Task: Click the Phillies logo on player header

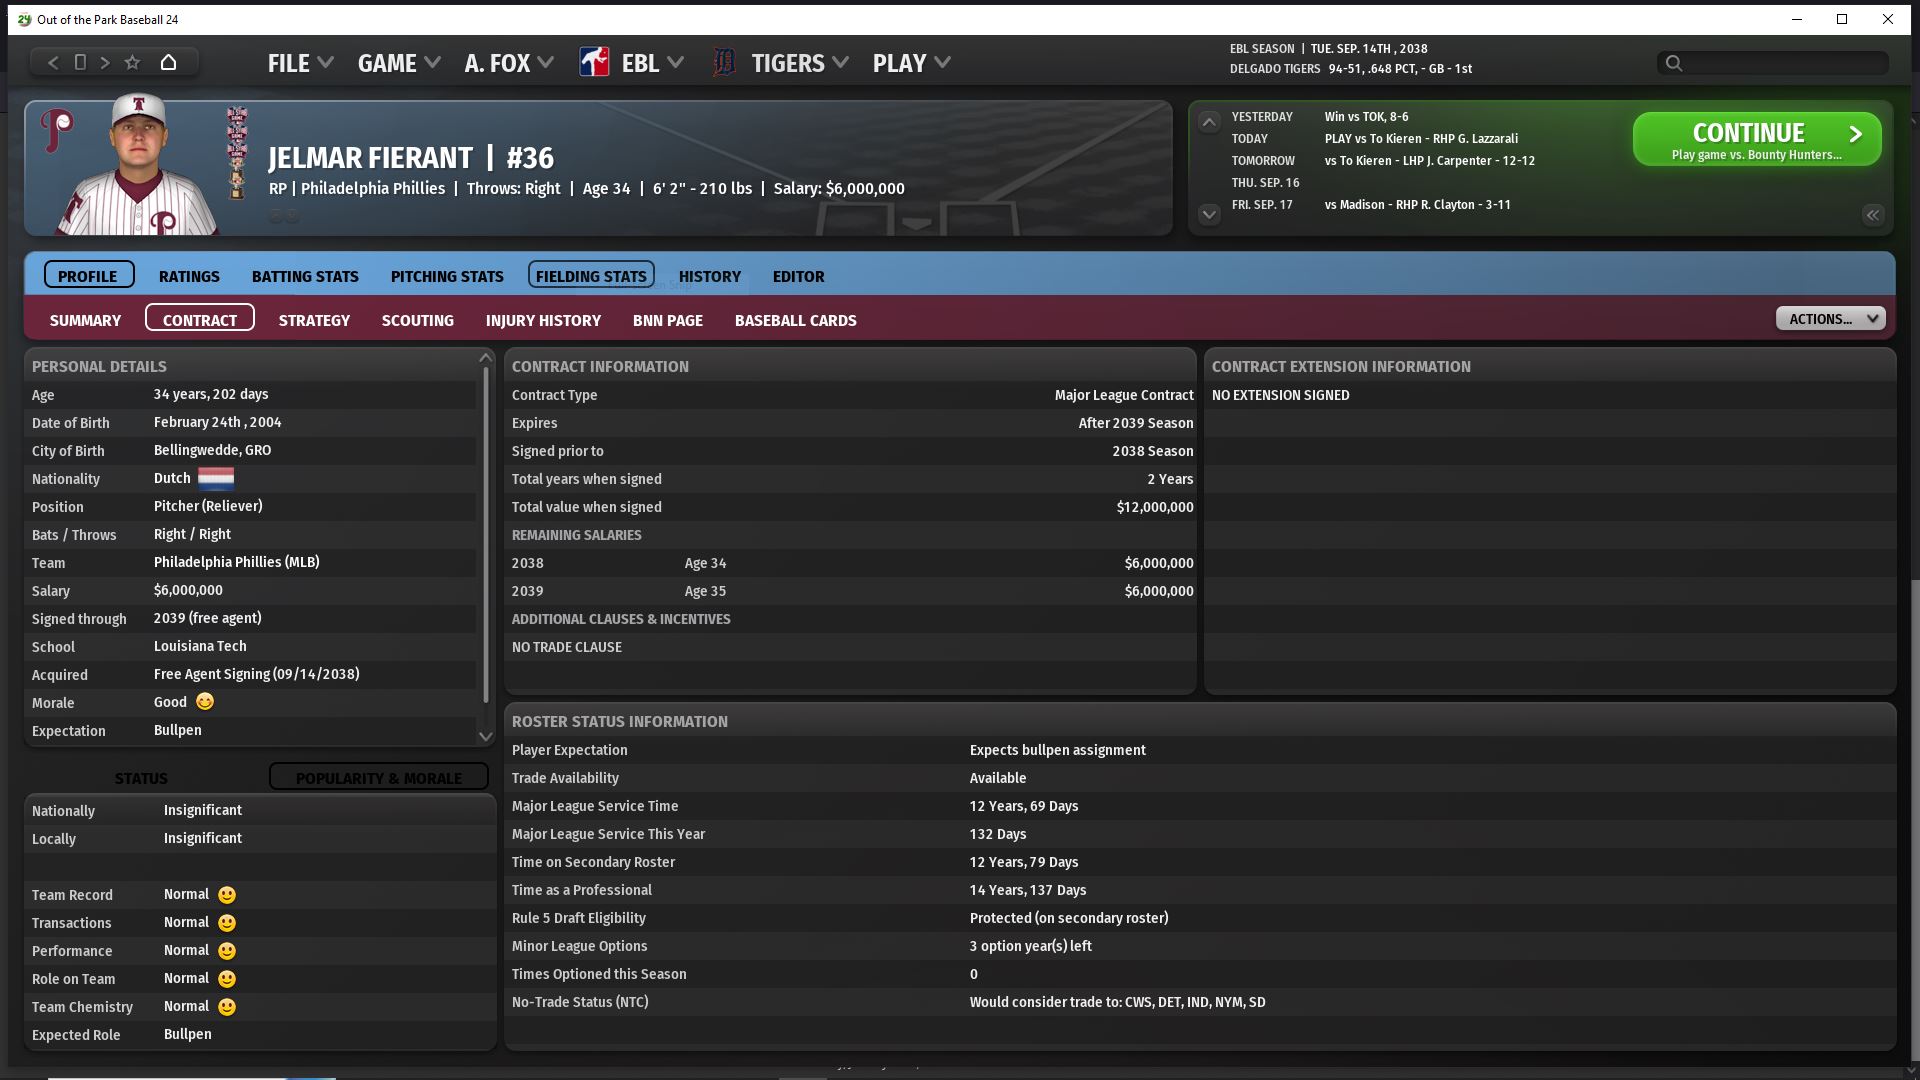Action: coord(57,130)
